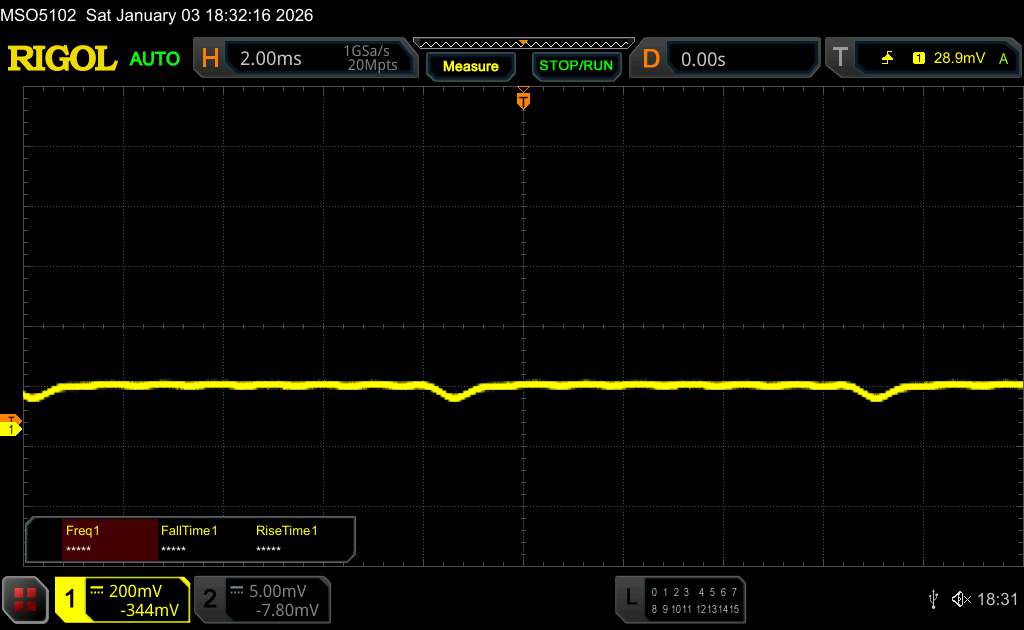The width and height of the screenshot is (1024, 630).
Task: Toggle acquisition with the STOP/RUN button
Action: [x=575, y=66]
